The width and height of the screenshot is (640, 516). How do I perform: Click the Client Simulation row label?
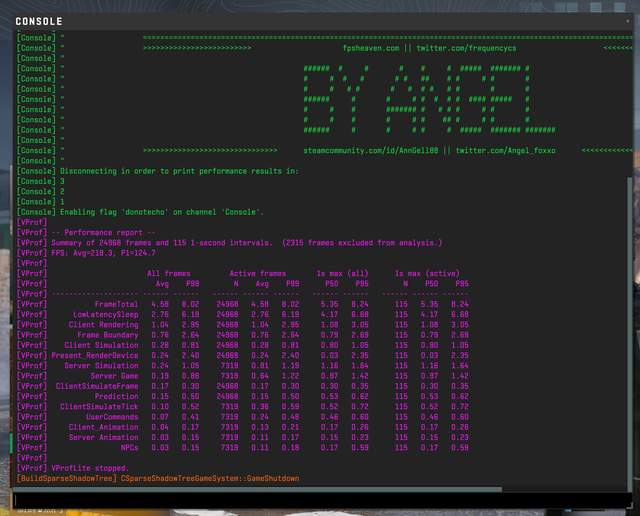pyautogui.click(x=101, y=345)
